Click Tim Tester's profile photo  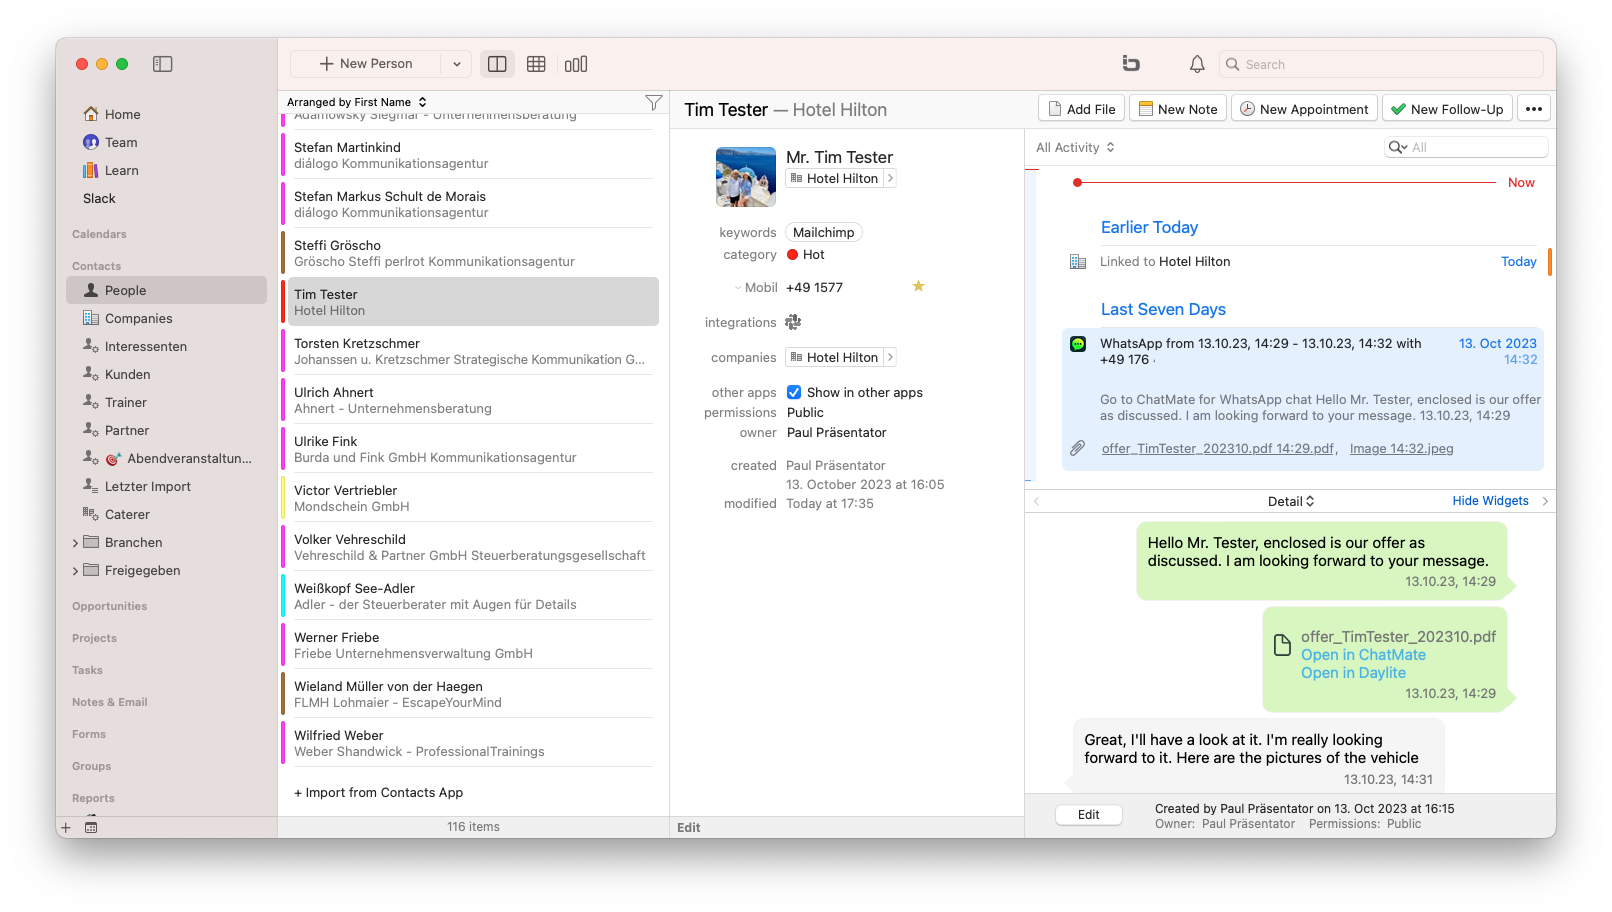[x=746, y=177]
